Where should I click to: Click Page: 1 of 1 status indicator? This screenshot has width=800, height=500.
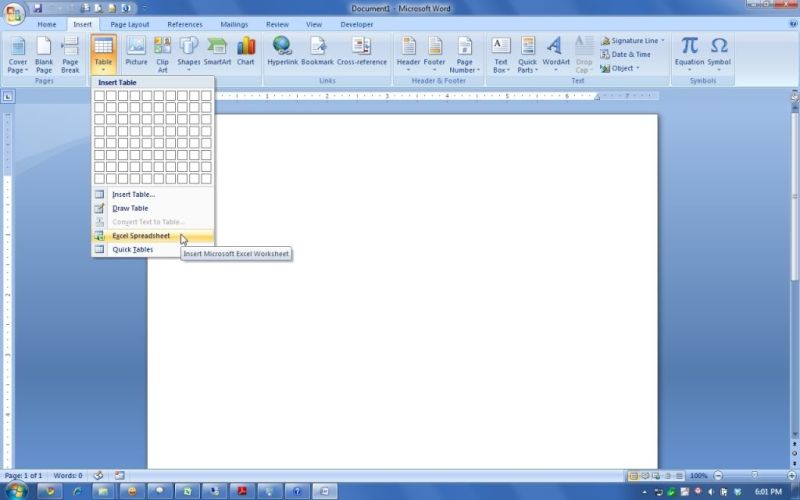click(x=23, y=476)
